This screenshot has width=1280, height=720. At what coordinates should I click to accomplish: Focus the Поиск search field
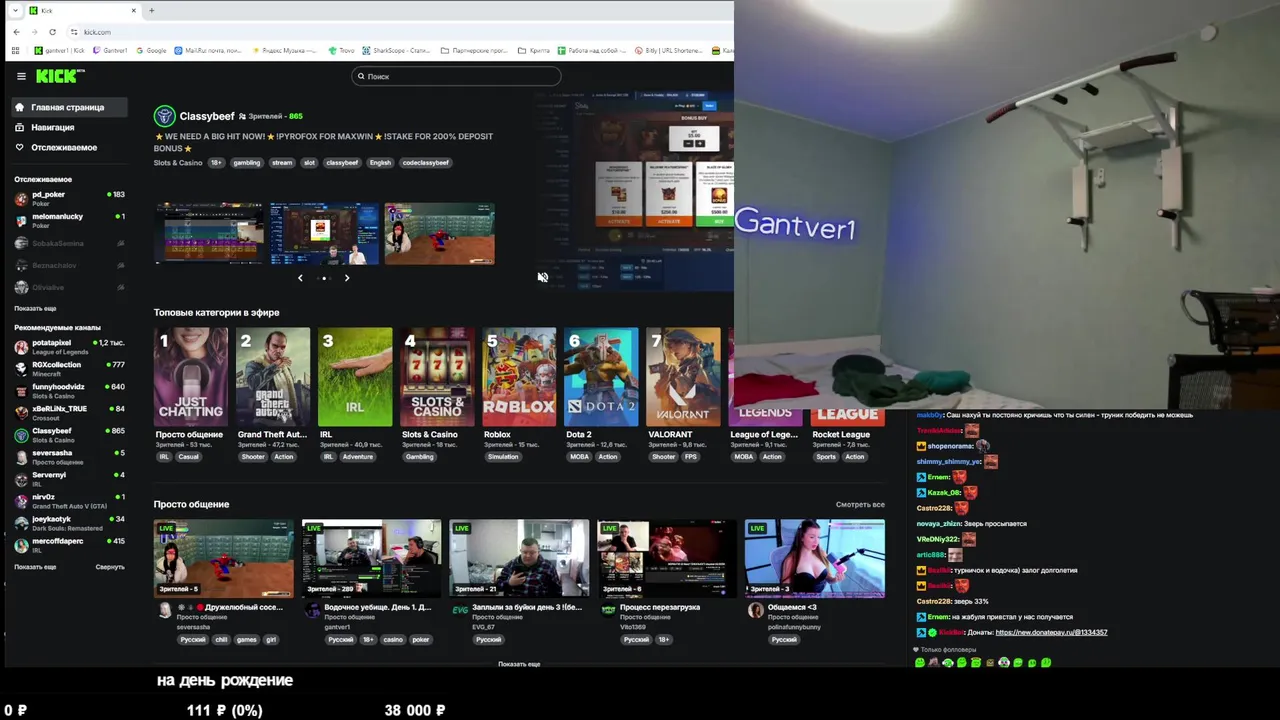click(456, 76)
